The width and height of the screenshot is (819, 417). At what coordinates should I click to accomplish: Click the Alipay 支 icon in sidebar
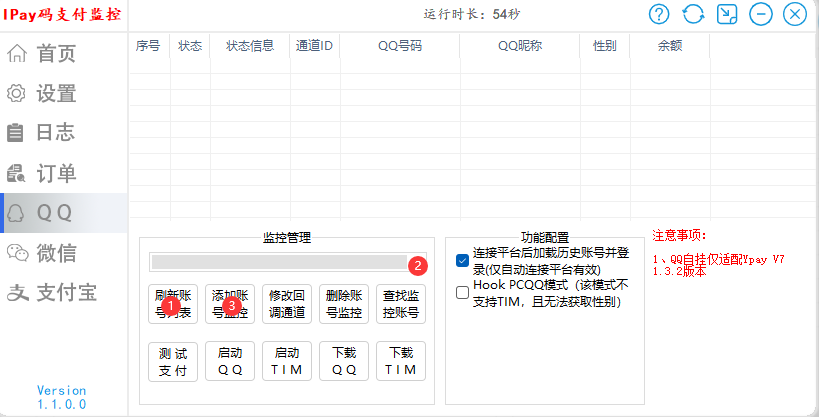click(17, 293)
